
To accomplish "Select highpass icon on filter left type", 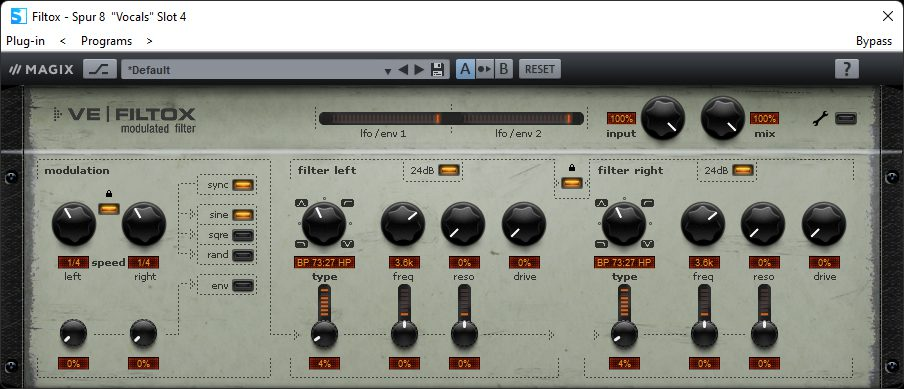I will click(x=347, y=203).
